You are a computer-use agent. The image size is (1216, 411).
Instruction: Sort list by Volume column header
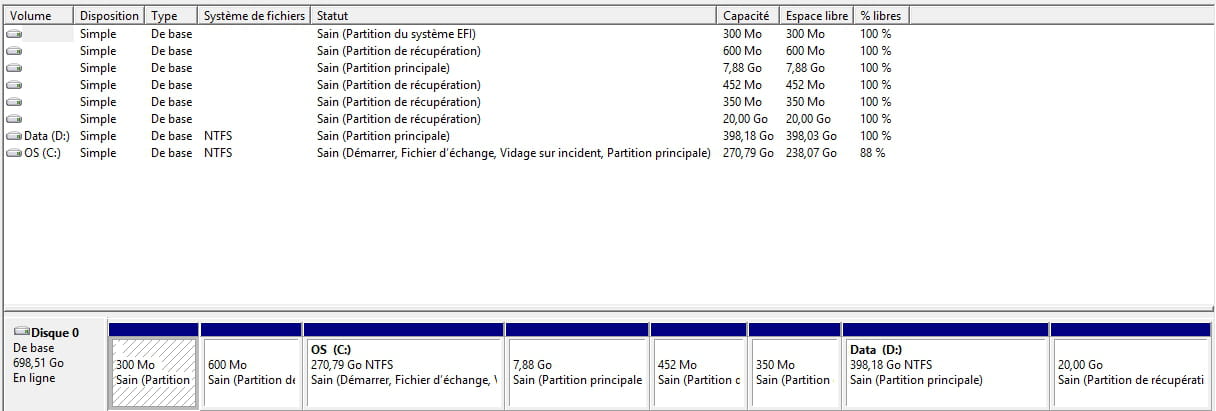[x=38, y=16]
